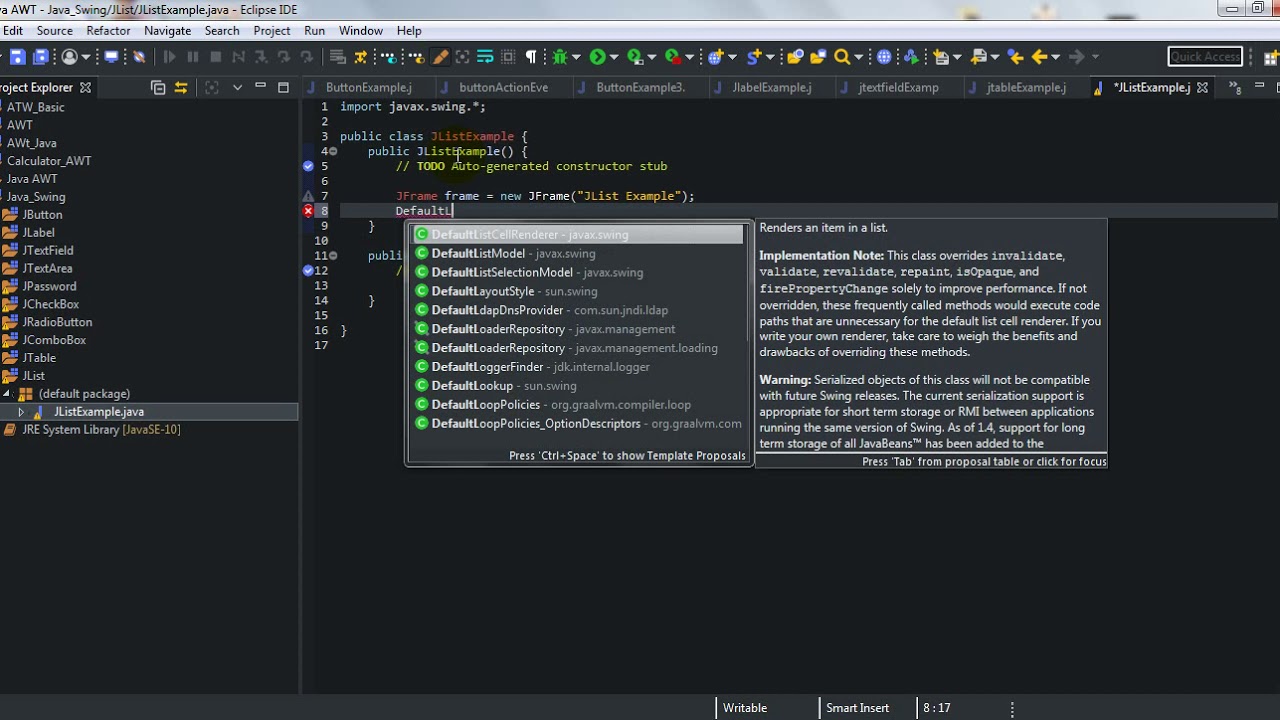Collapse the default package tree node

[x=7, y=394]
